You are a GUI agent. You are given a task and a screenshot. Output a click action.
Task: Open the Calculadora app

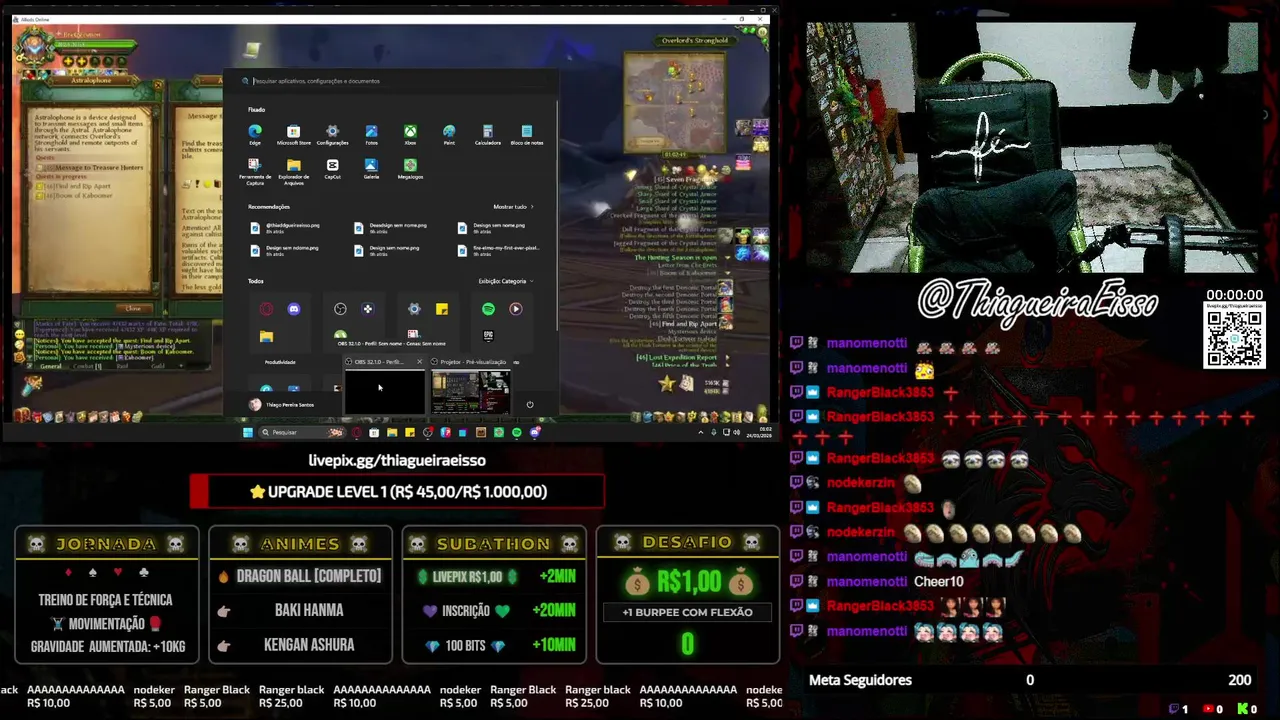click(488, 134)
